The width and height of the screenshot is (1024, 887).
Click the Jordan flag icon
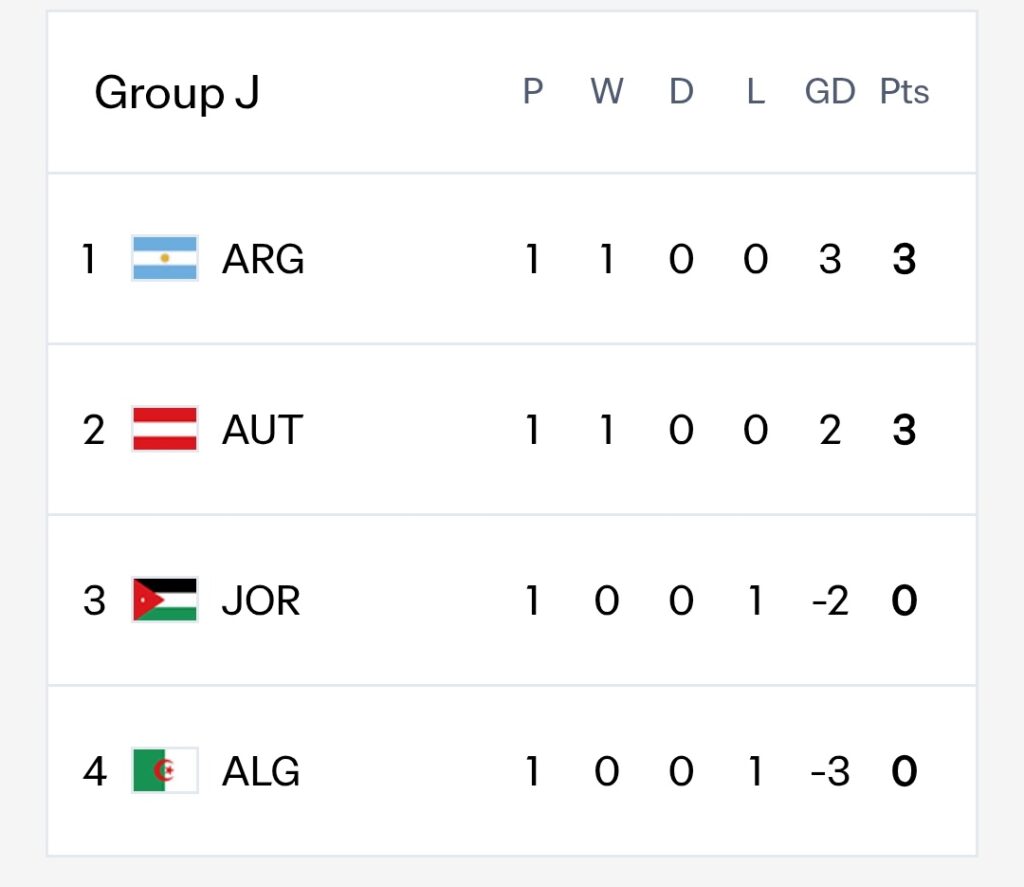(x=165, y=600)
